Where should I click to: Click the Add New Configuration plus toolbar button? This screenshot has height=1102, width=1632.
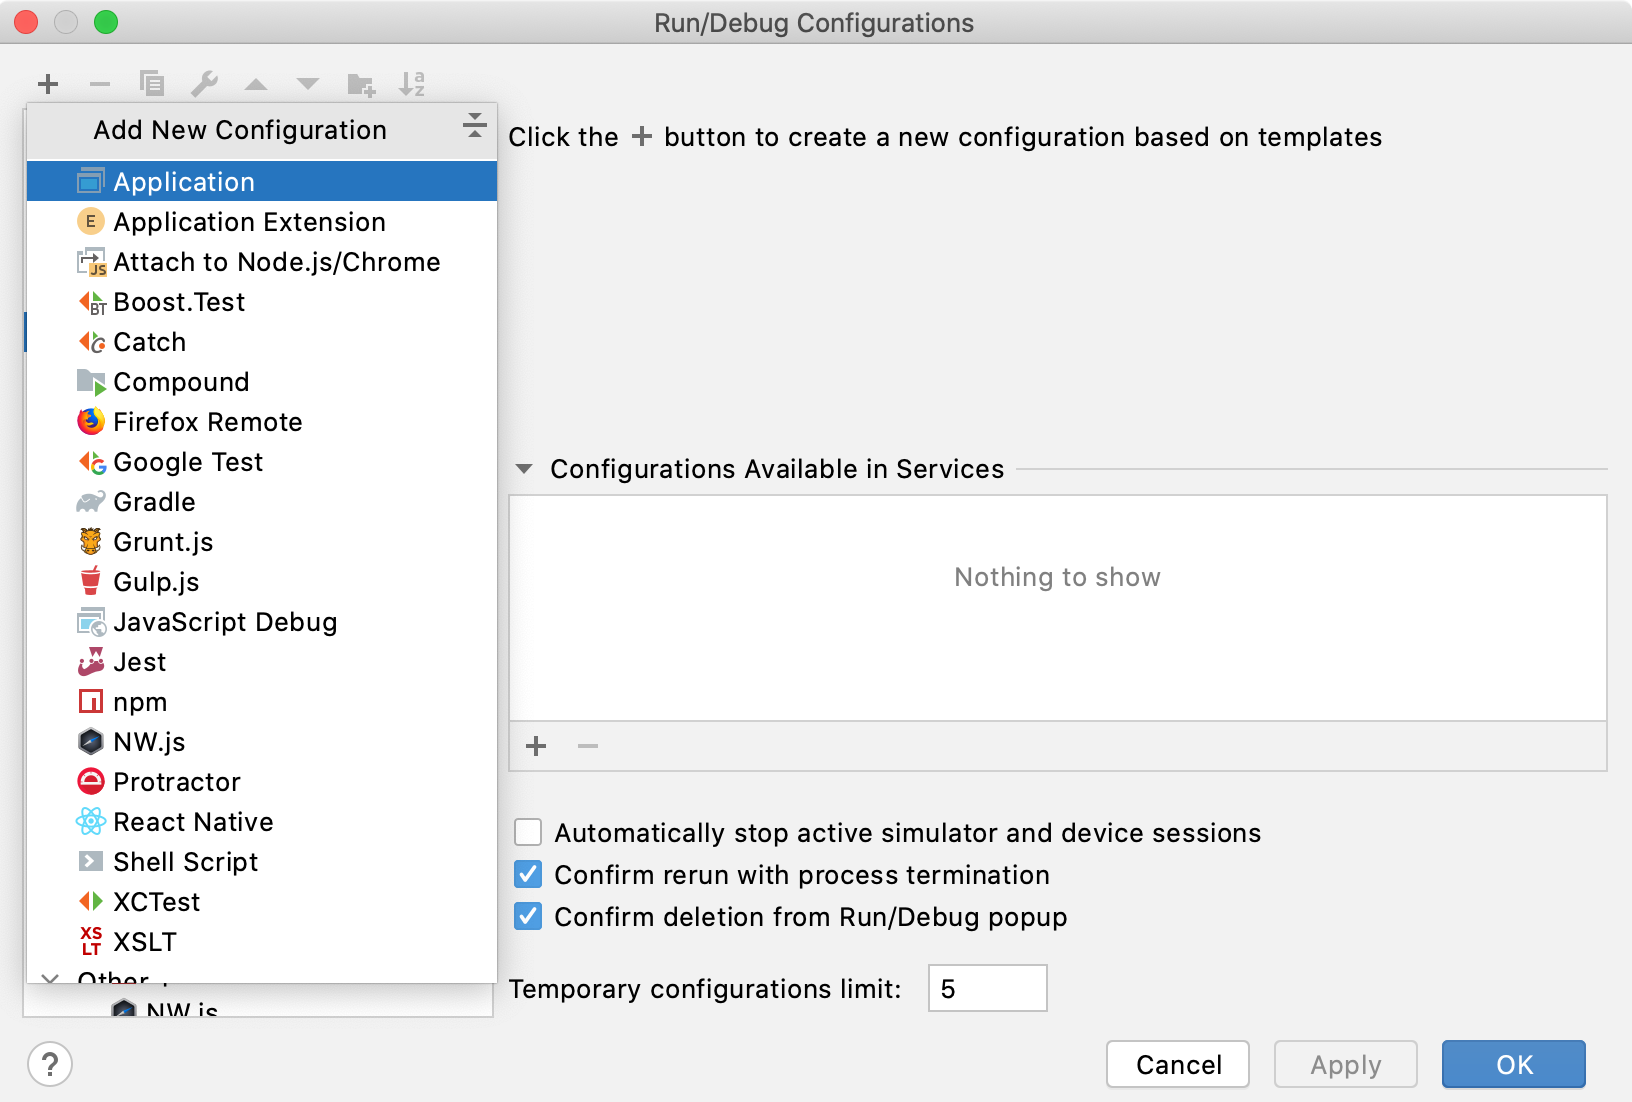click(x=48, y=84)
